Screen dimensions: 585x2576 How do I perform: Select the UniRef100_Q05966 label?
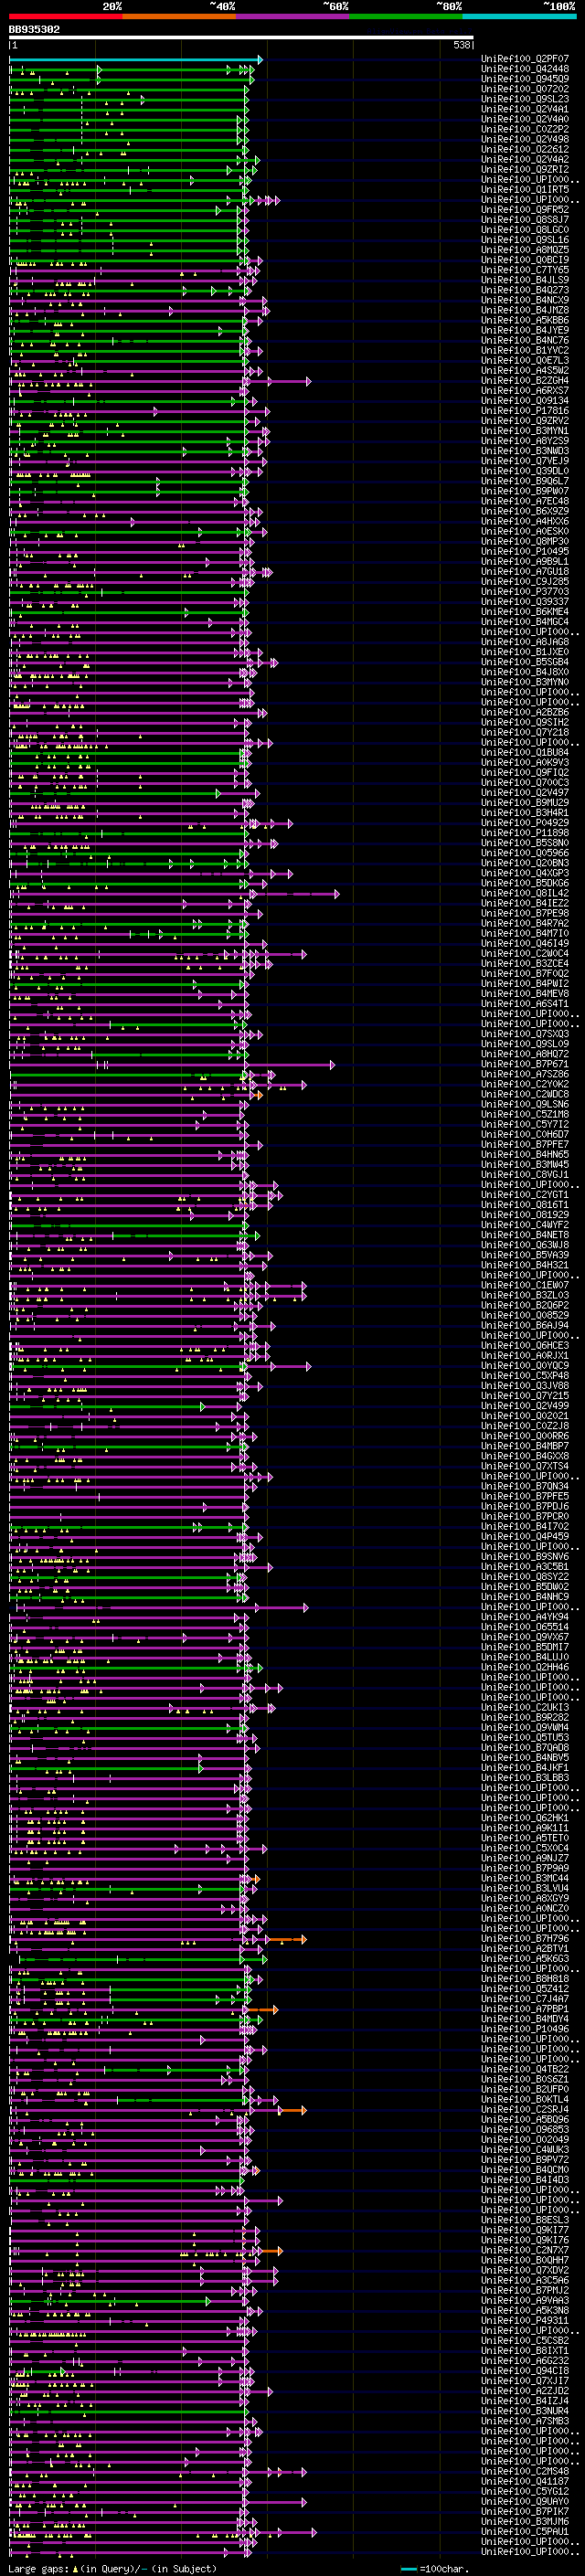[525, 853]
